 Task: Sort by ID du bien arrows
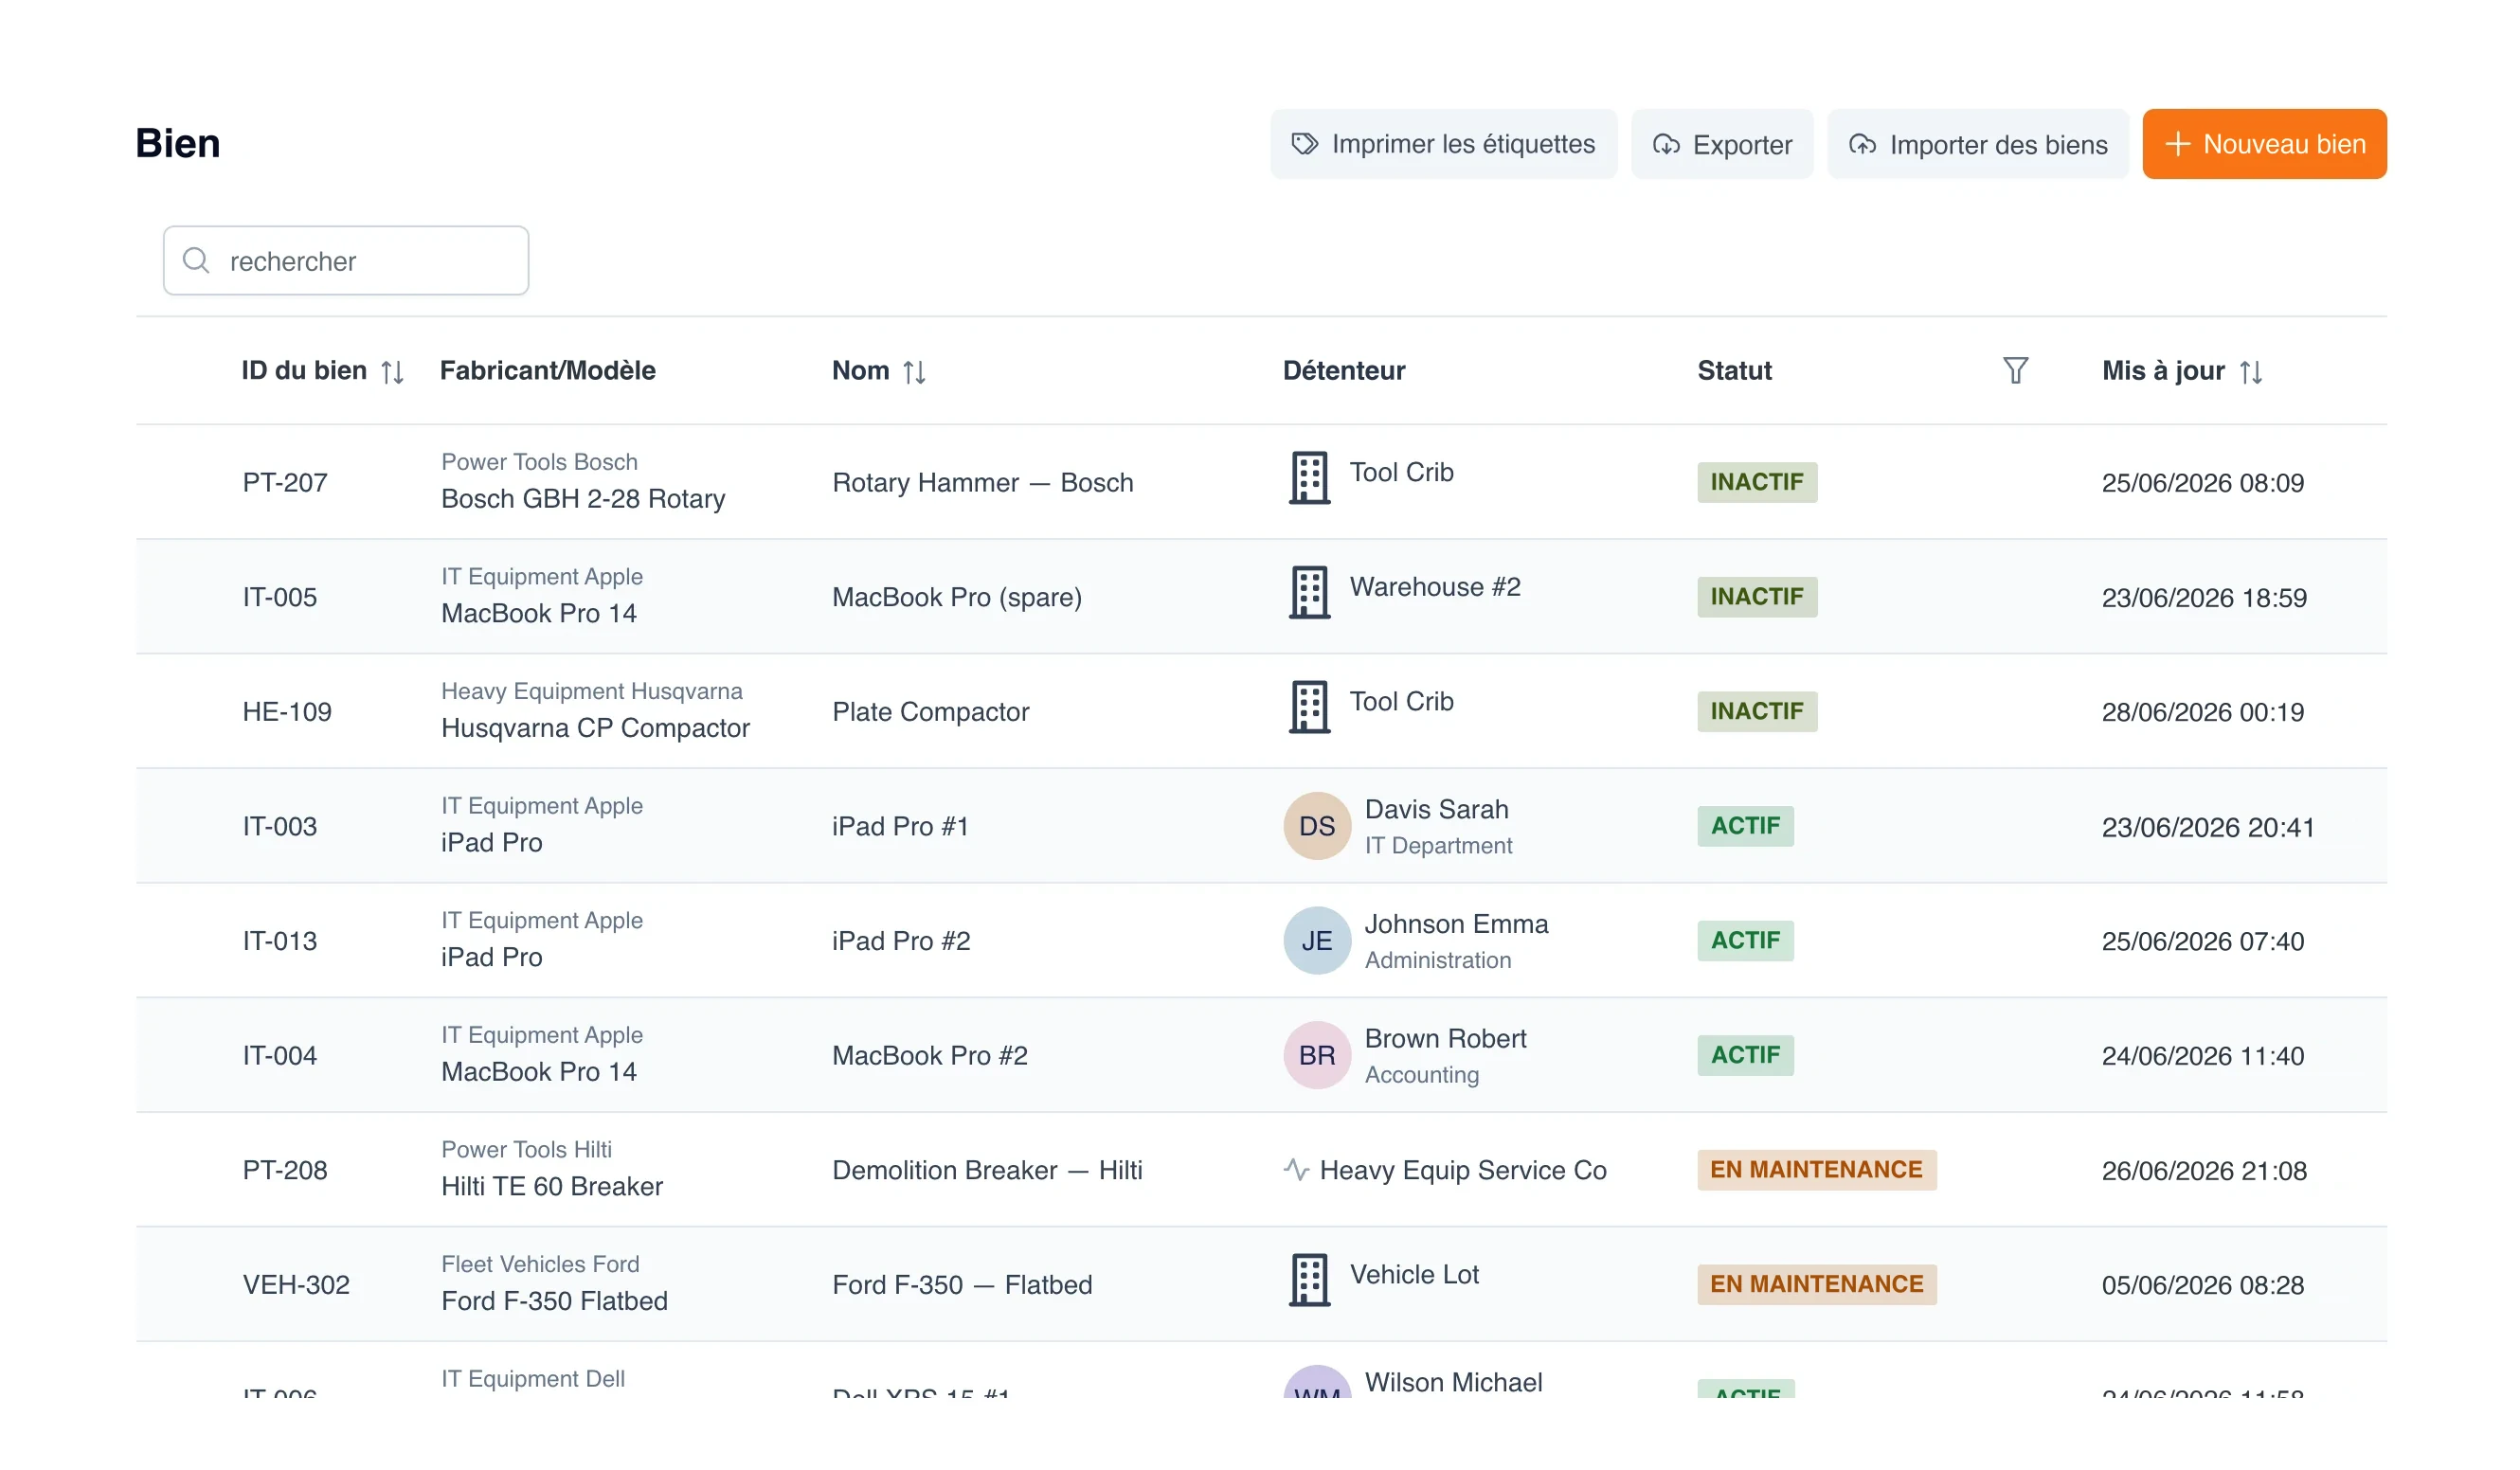point(392,372)
